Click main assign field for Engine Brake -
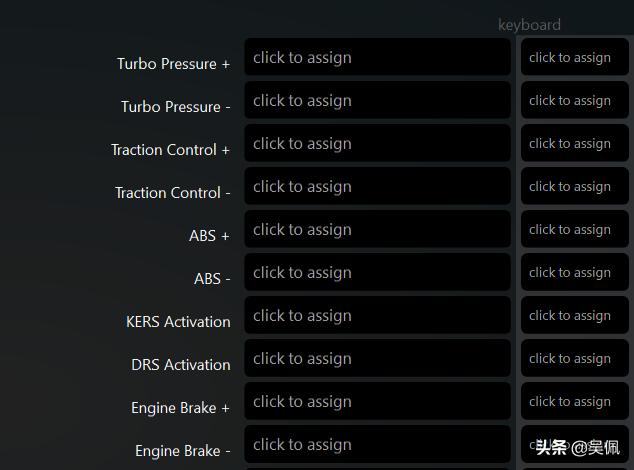This screenshot has width=634, height=470. point(377,445)
